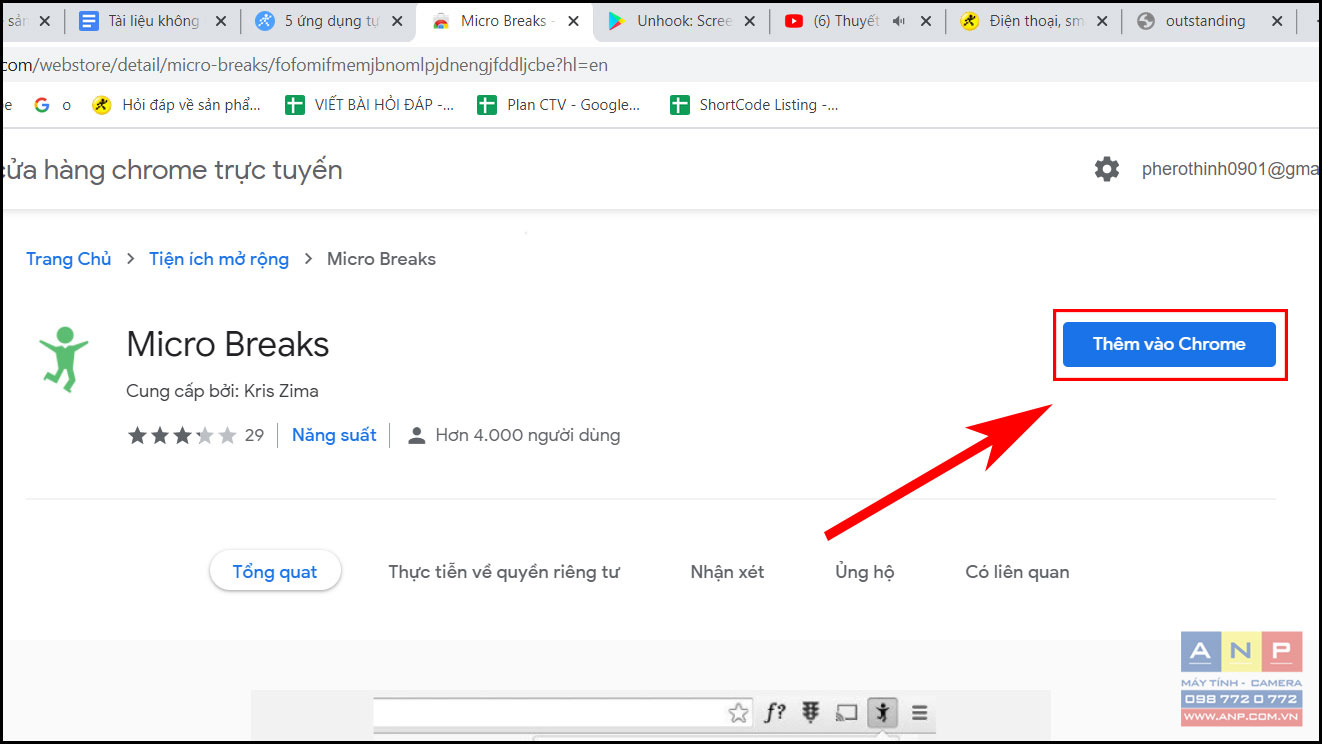Close the Tài liệu không tab
Viewport: 1322px width, 744px height.
(221, 21)
